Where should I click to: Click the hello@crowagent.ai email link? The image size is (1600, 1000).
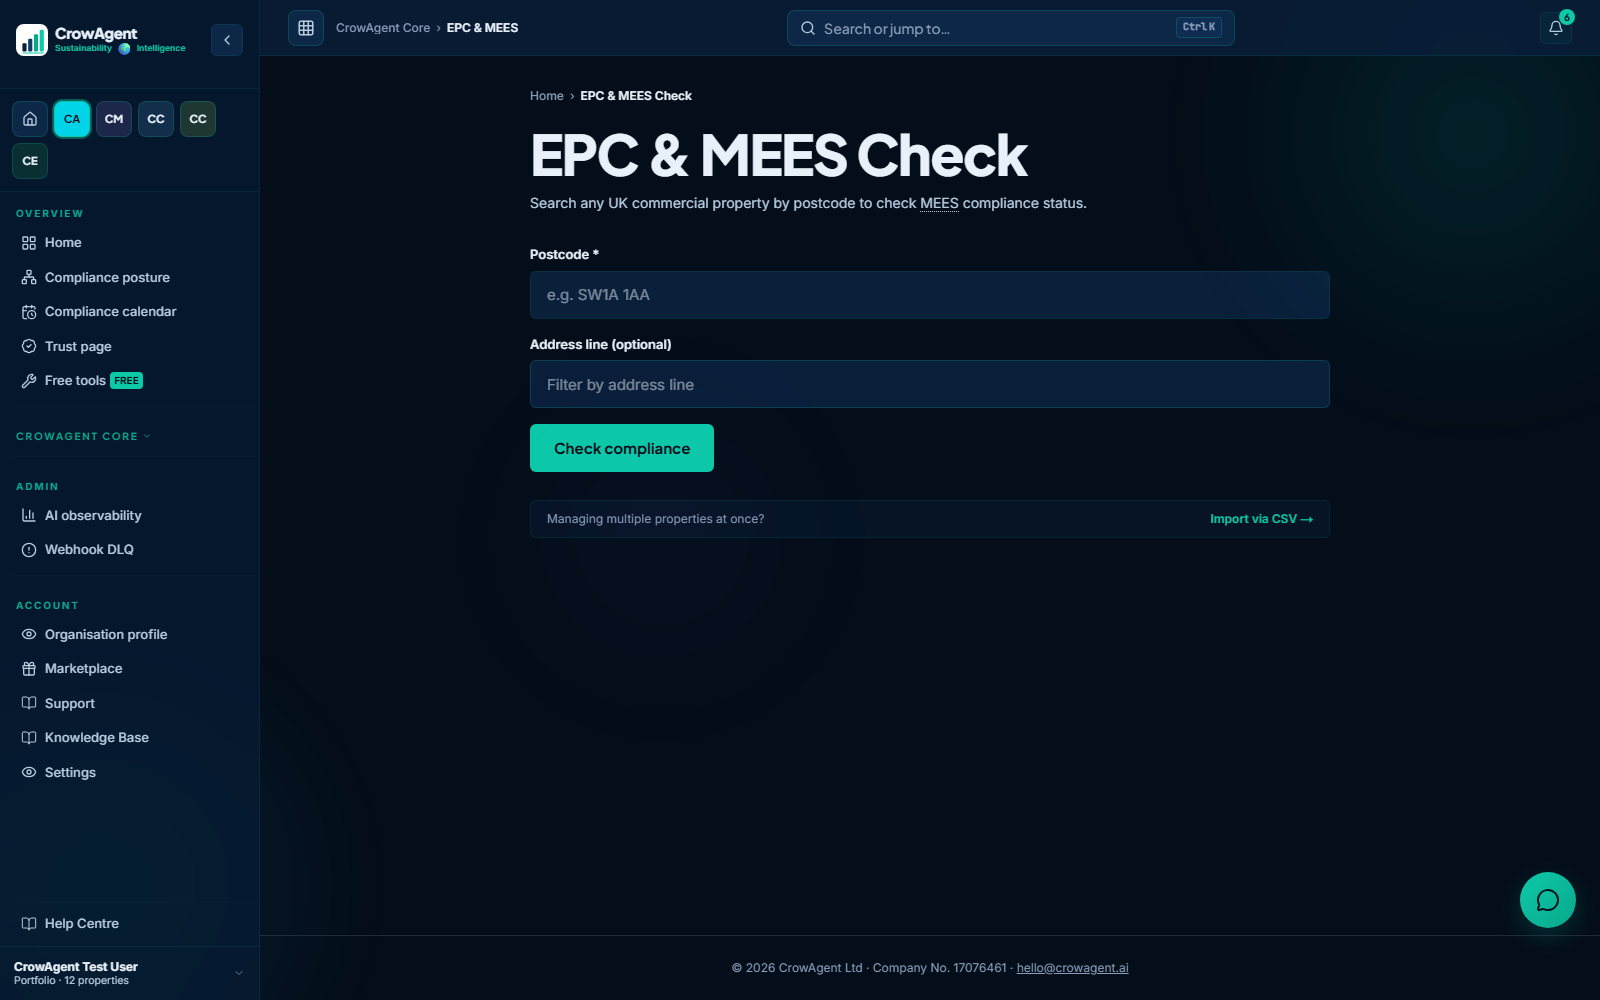[x=1072, y=968]
